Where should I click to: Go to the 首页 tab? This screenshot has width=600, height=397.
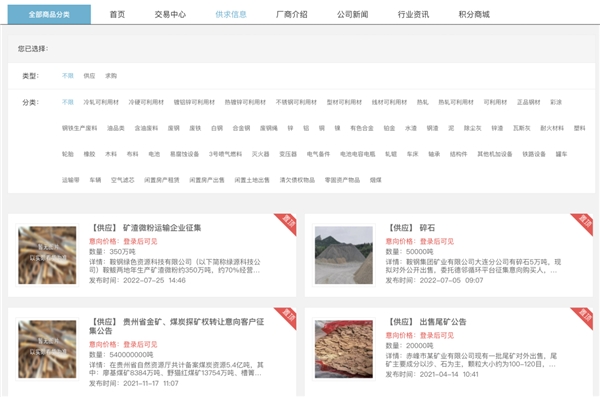point(117,15)
